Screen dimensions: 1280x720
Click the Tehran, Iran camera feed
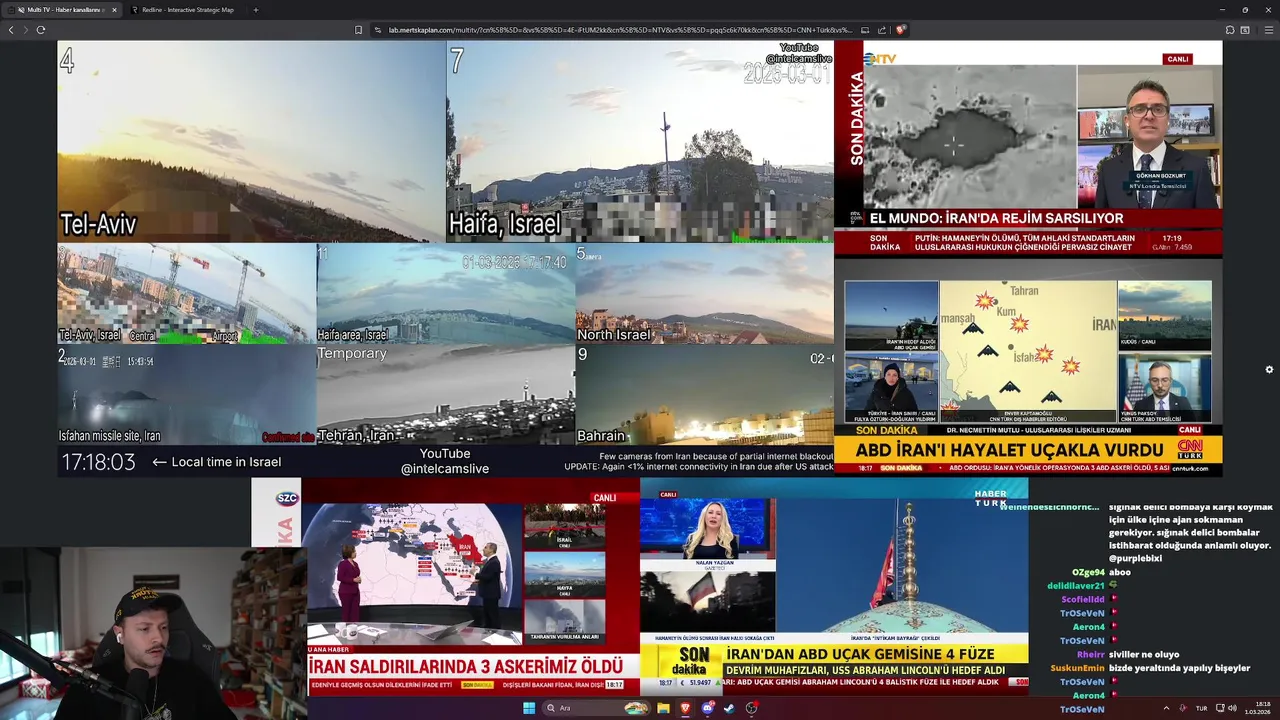tap(446, 395)
